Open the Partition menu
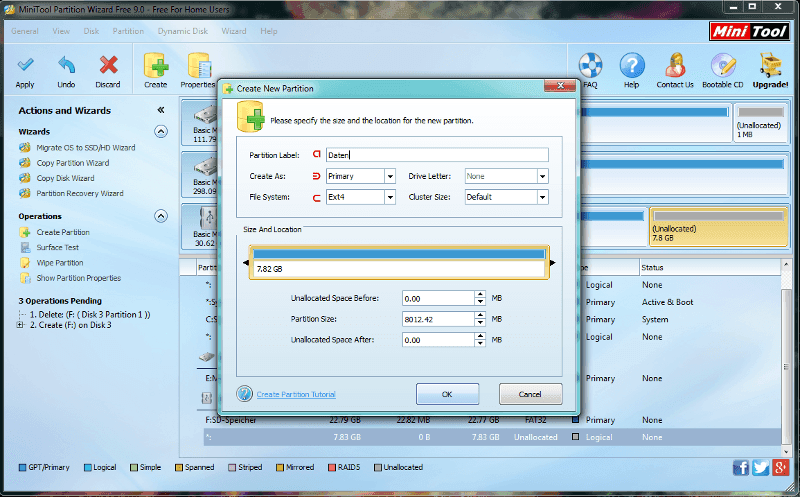Viewport: 800px width, 497px height. point(128,31)
